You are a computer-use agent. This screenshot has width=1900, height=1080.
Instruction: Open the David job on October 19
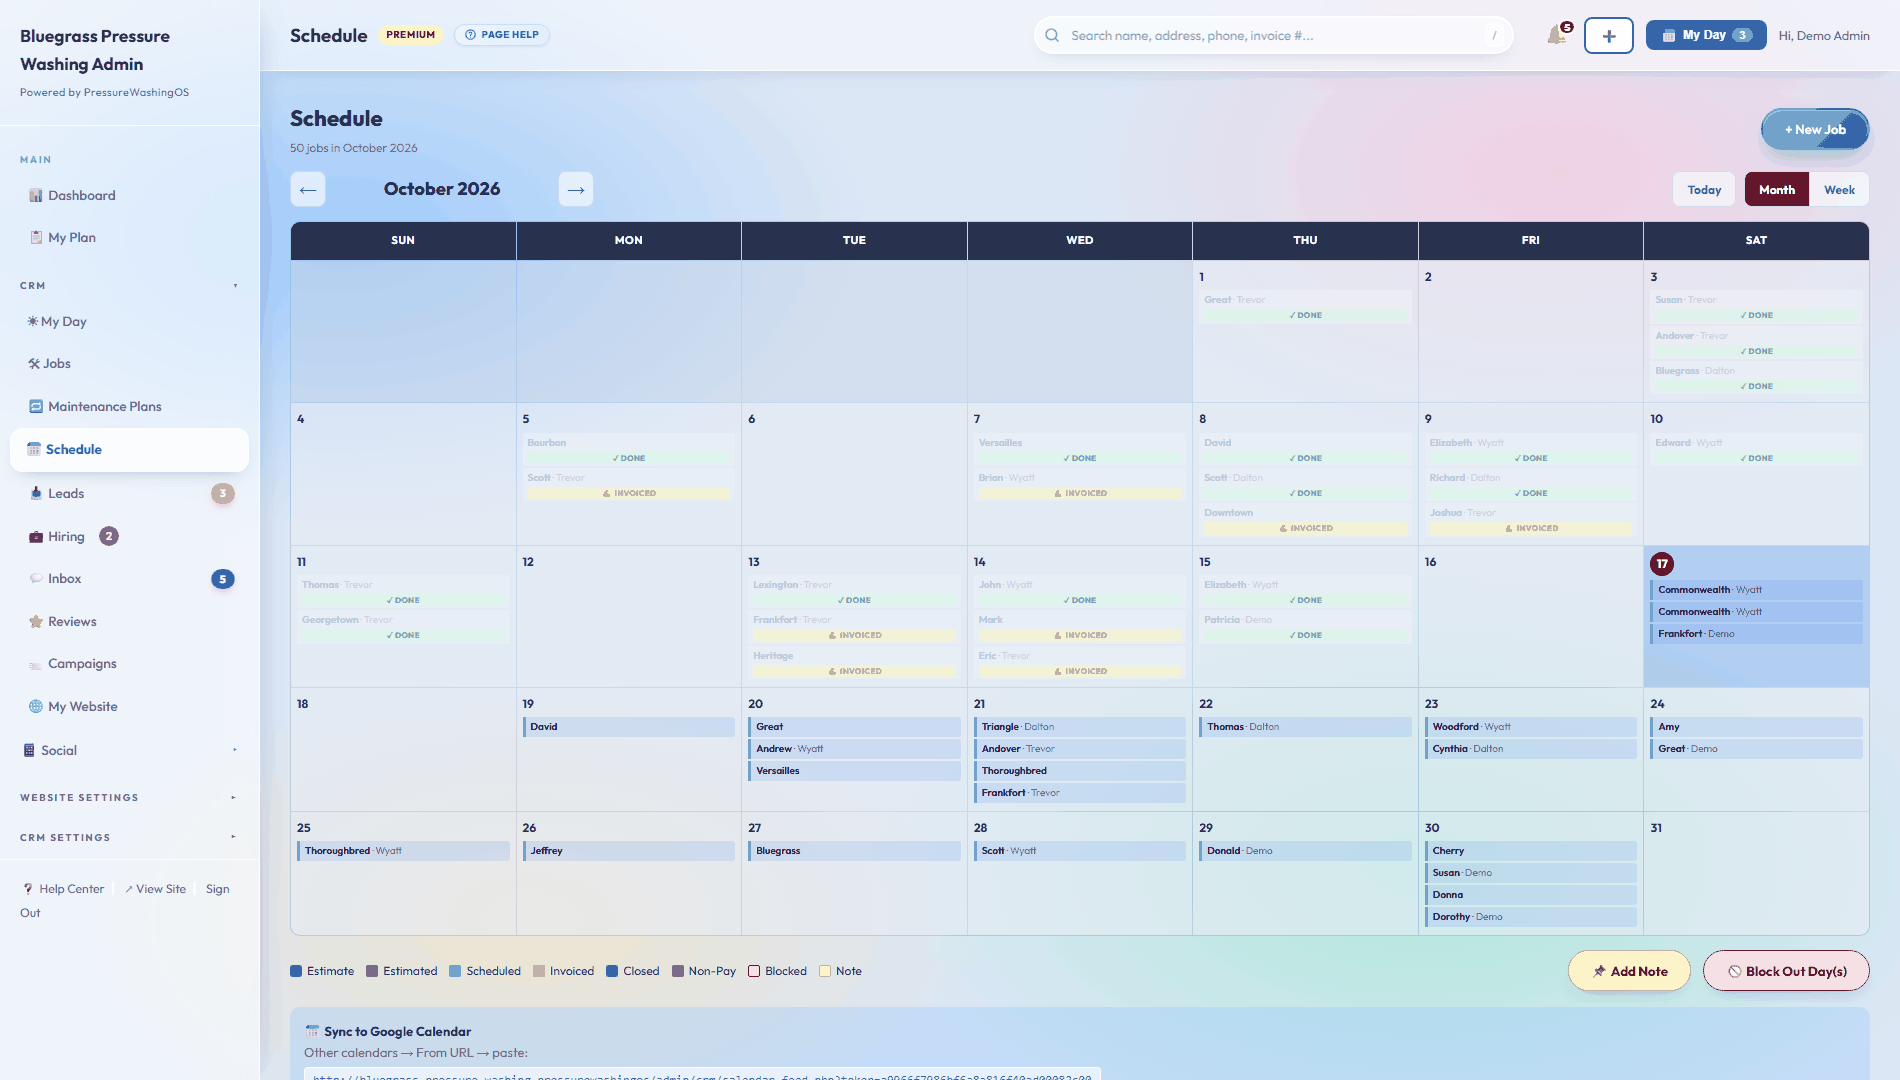pos(628,727)
